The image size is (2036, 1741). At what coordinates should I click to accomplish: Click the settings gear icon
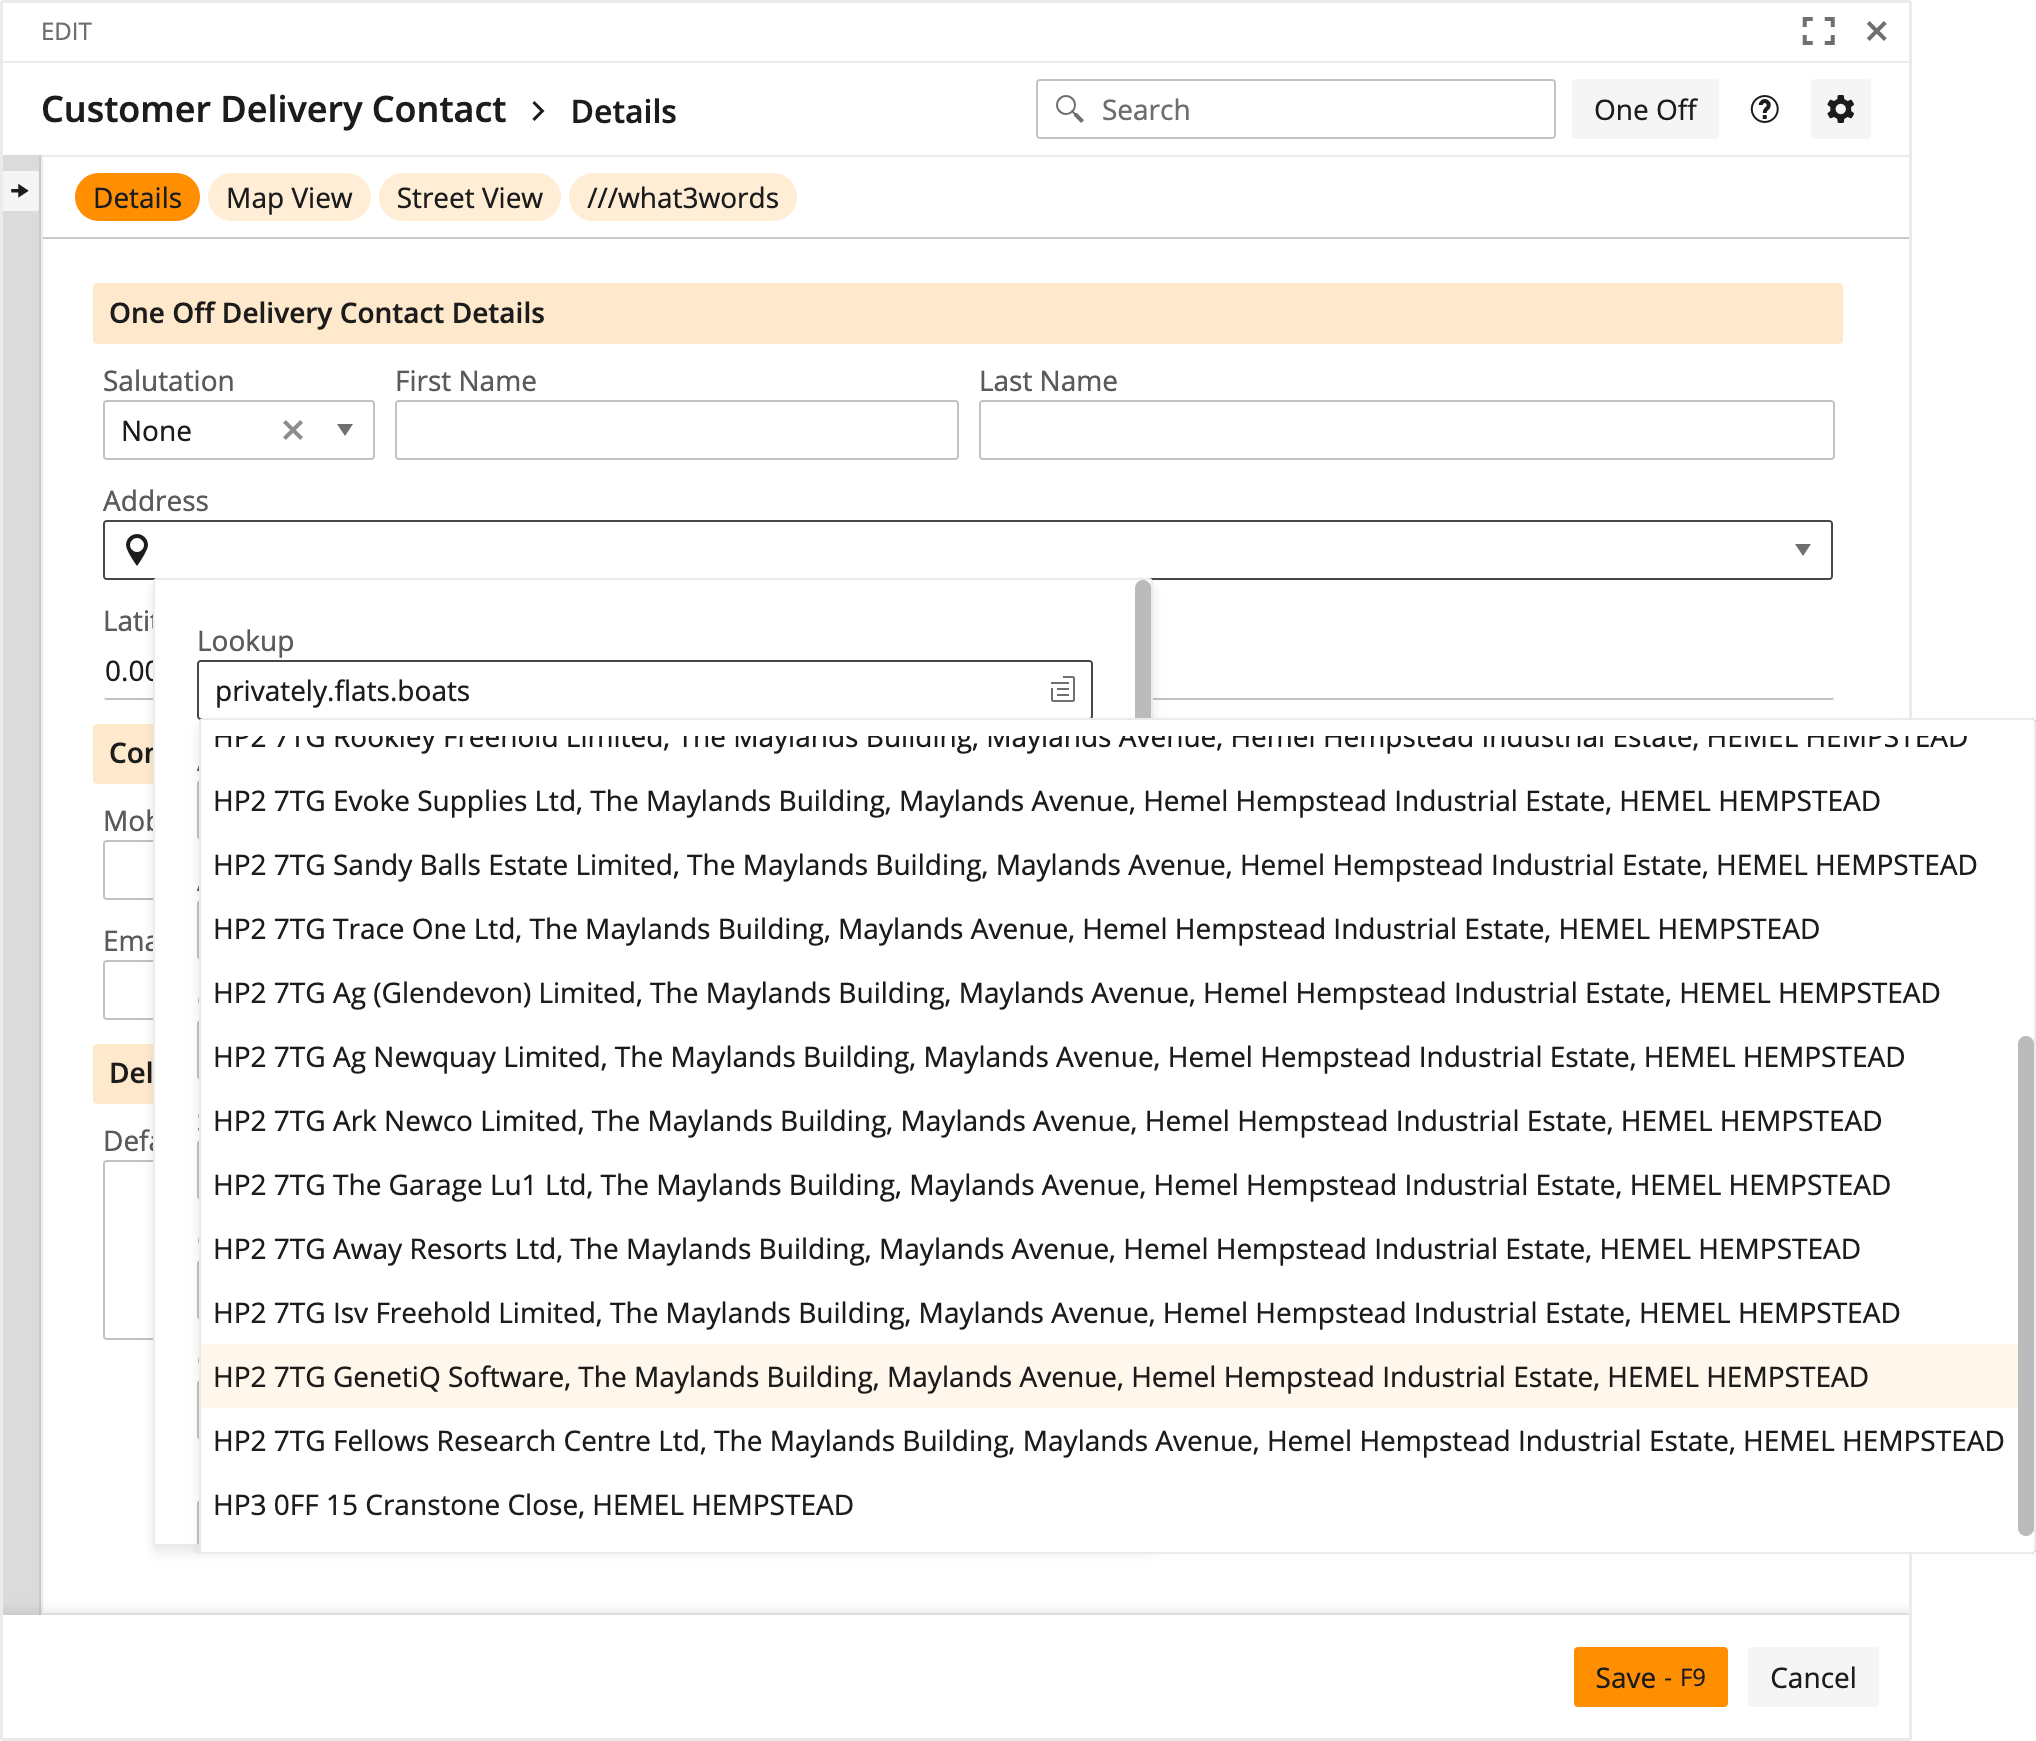click(x=1840, y=109)
